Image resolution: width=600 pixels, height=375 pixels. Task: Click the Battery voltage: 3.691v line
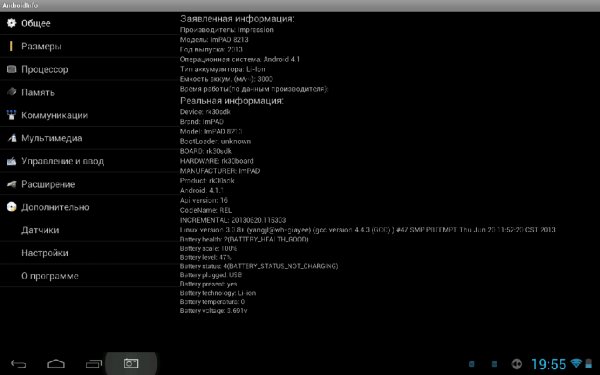pos(214,311)
